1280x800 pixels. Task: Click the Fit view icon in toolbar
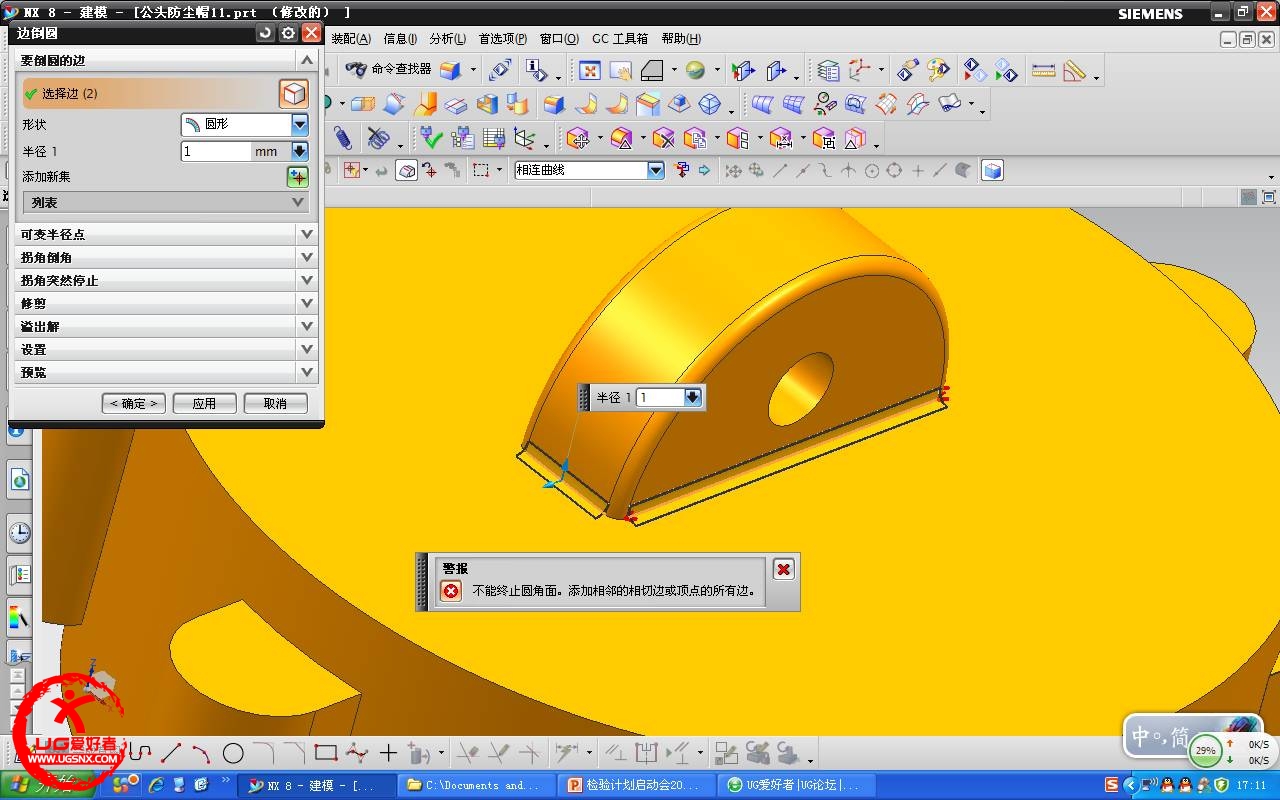590,70
